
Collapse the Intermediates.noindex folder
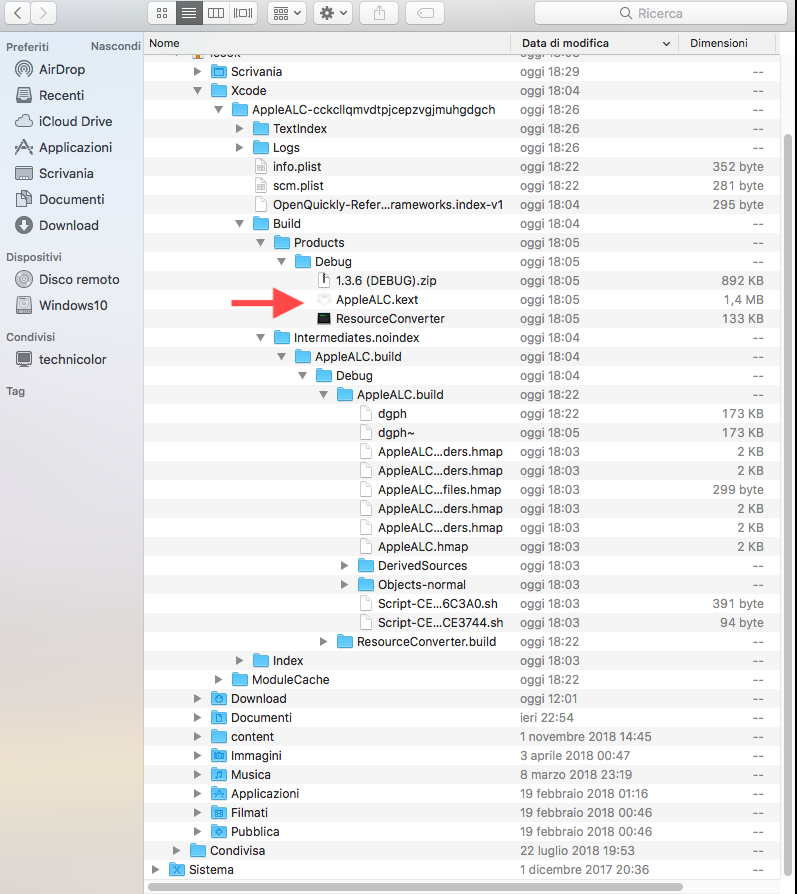pos(261,338)
